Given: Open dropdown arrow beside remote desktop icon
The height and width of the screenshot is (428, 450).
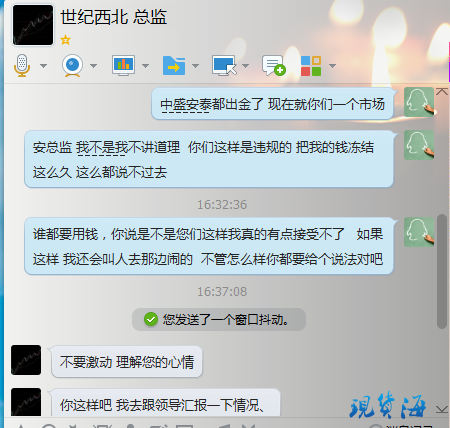Looking at the screenshot, I should 246,66.
